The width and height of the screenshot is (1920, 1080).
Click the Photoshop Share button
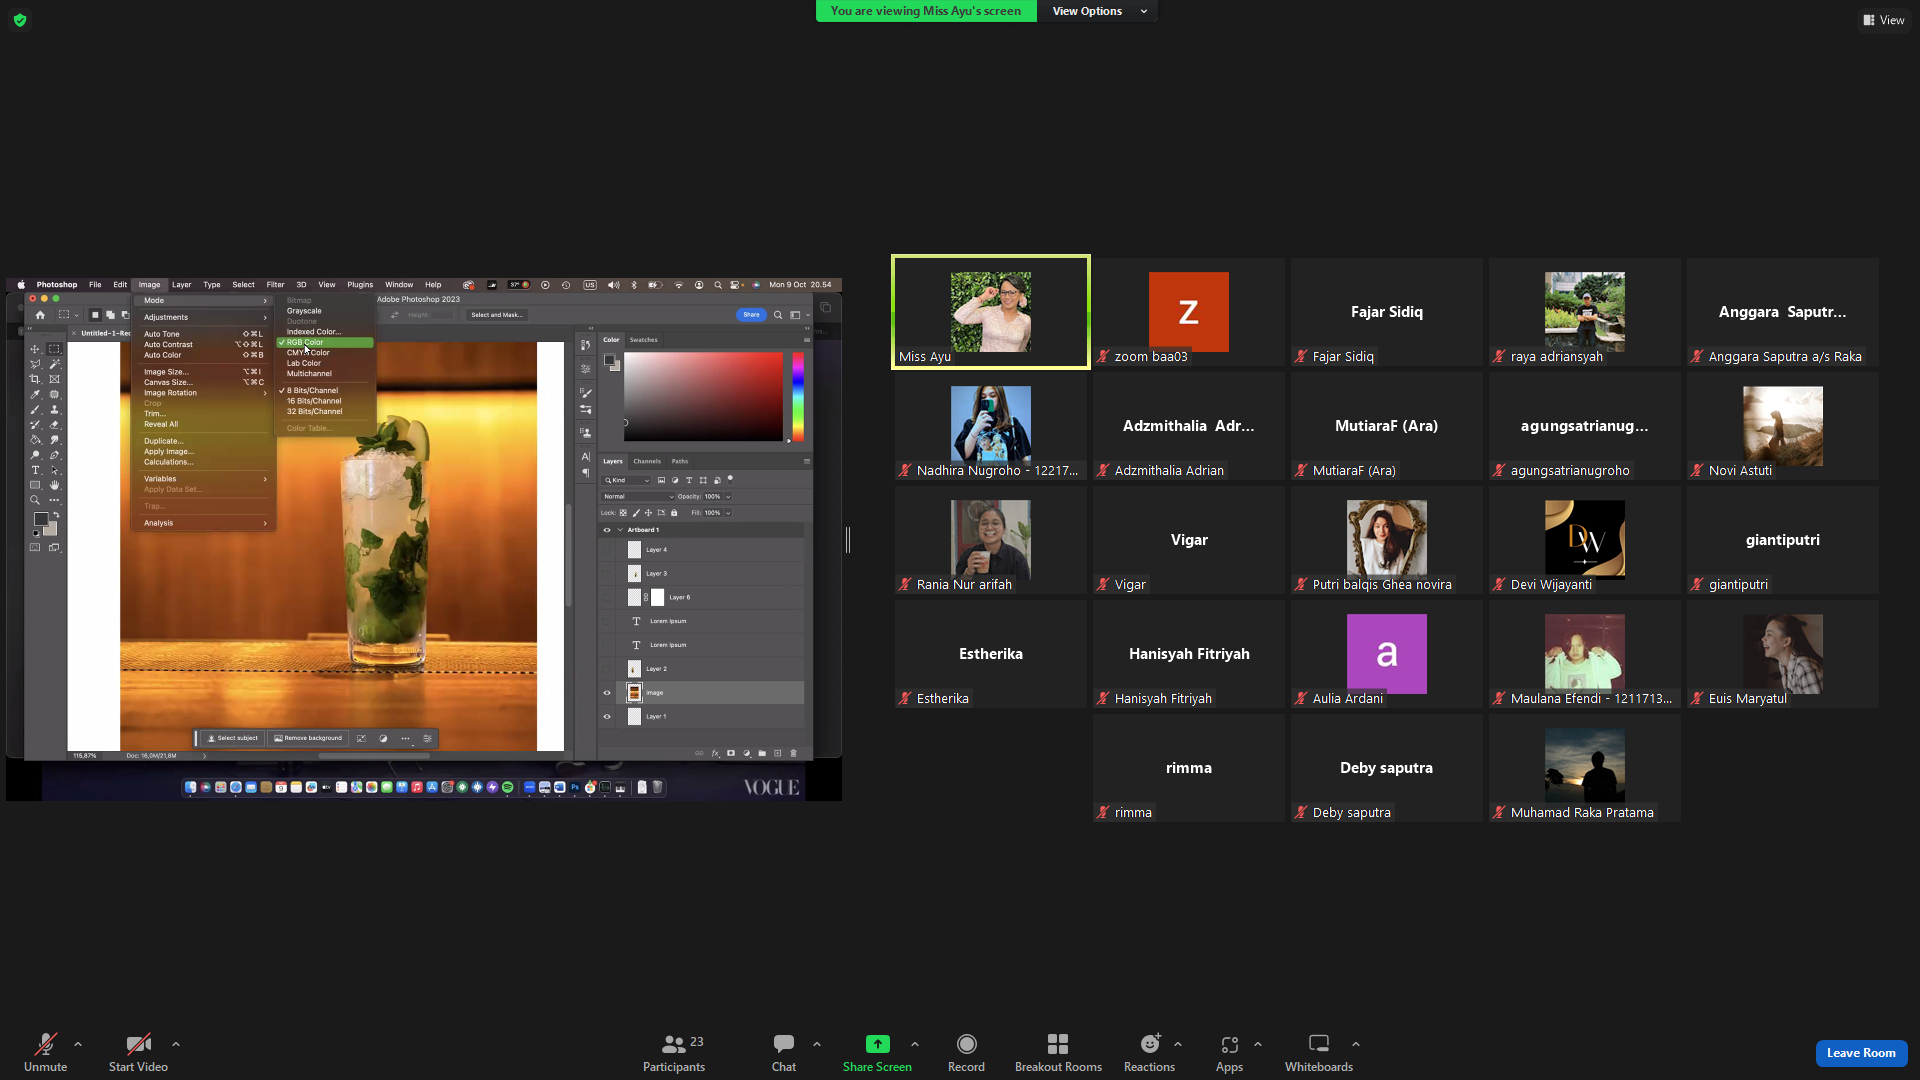751,315
